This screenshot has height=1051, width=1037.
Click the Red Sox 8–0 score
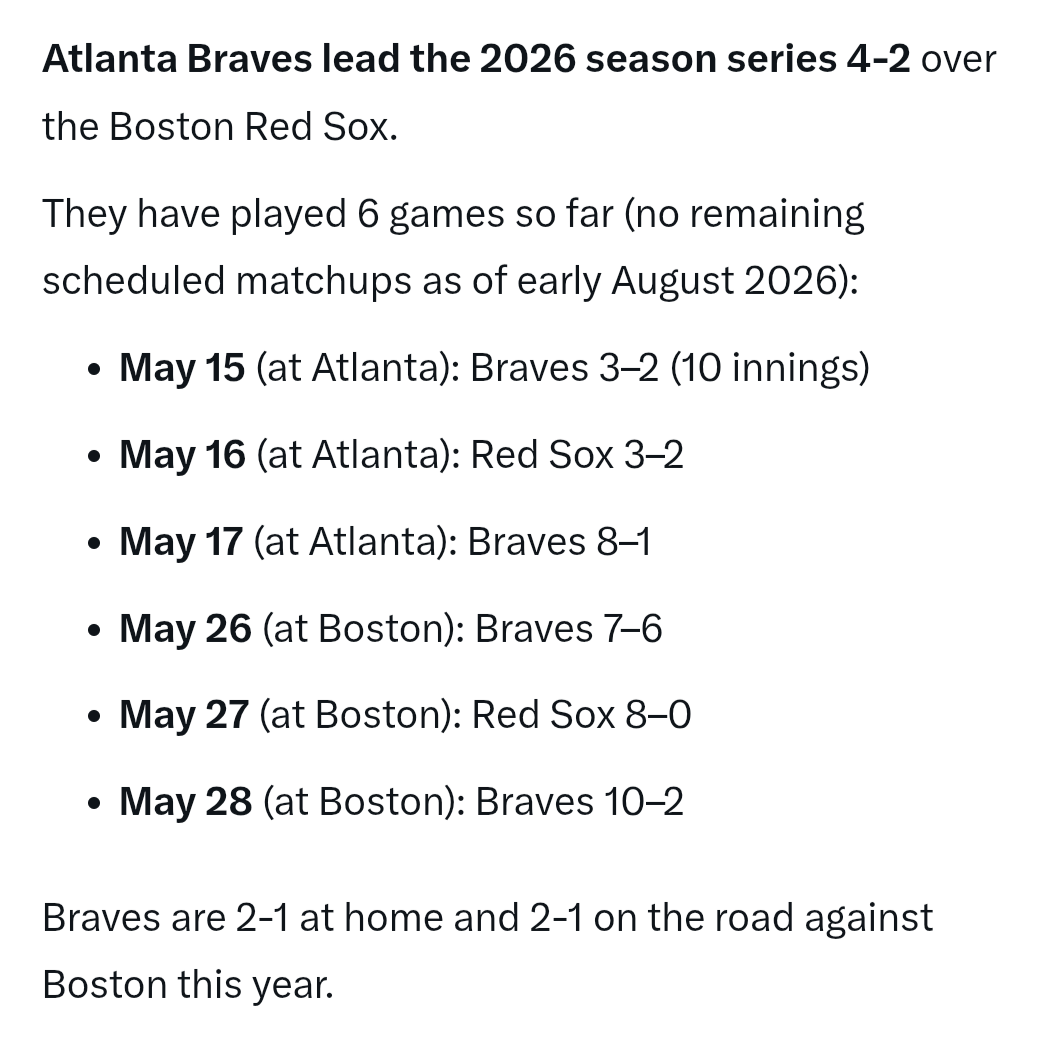(x=581, y=714)
